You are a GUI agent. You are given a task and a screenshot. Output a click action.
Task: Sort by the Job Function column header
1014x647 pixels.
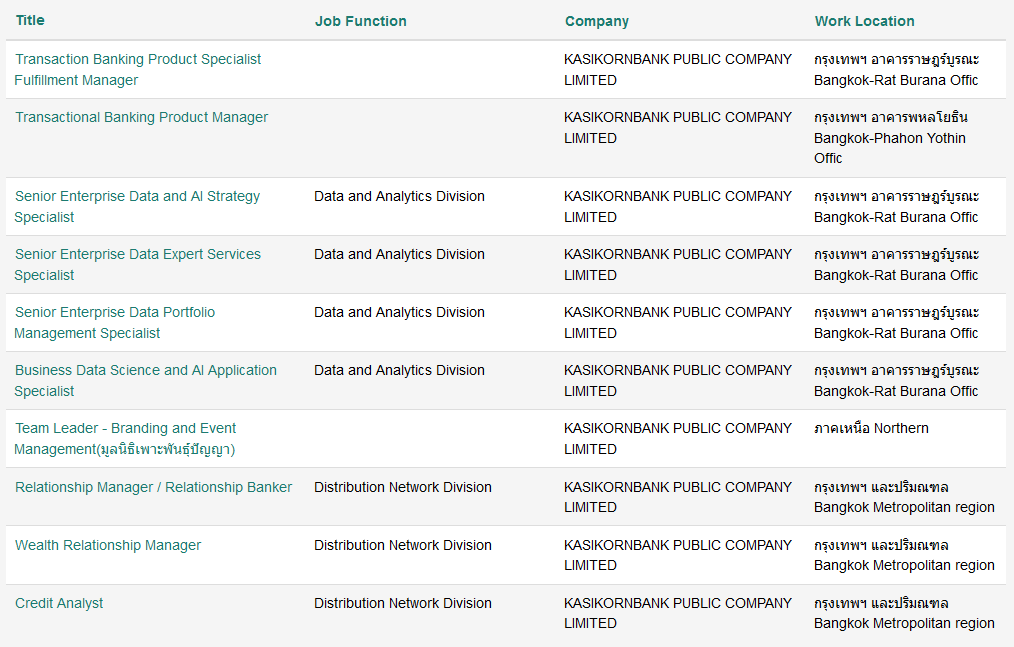pos(361,21)
